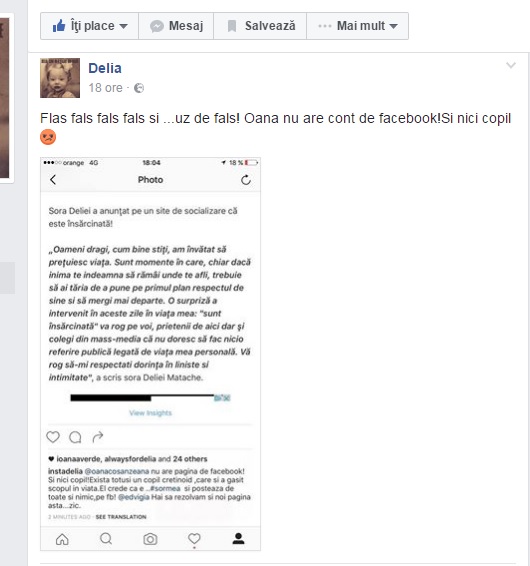
Task: Tap the heart like icon under photo
Action: click(x=53, y=437)
